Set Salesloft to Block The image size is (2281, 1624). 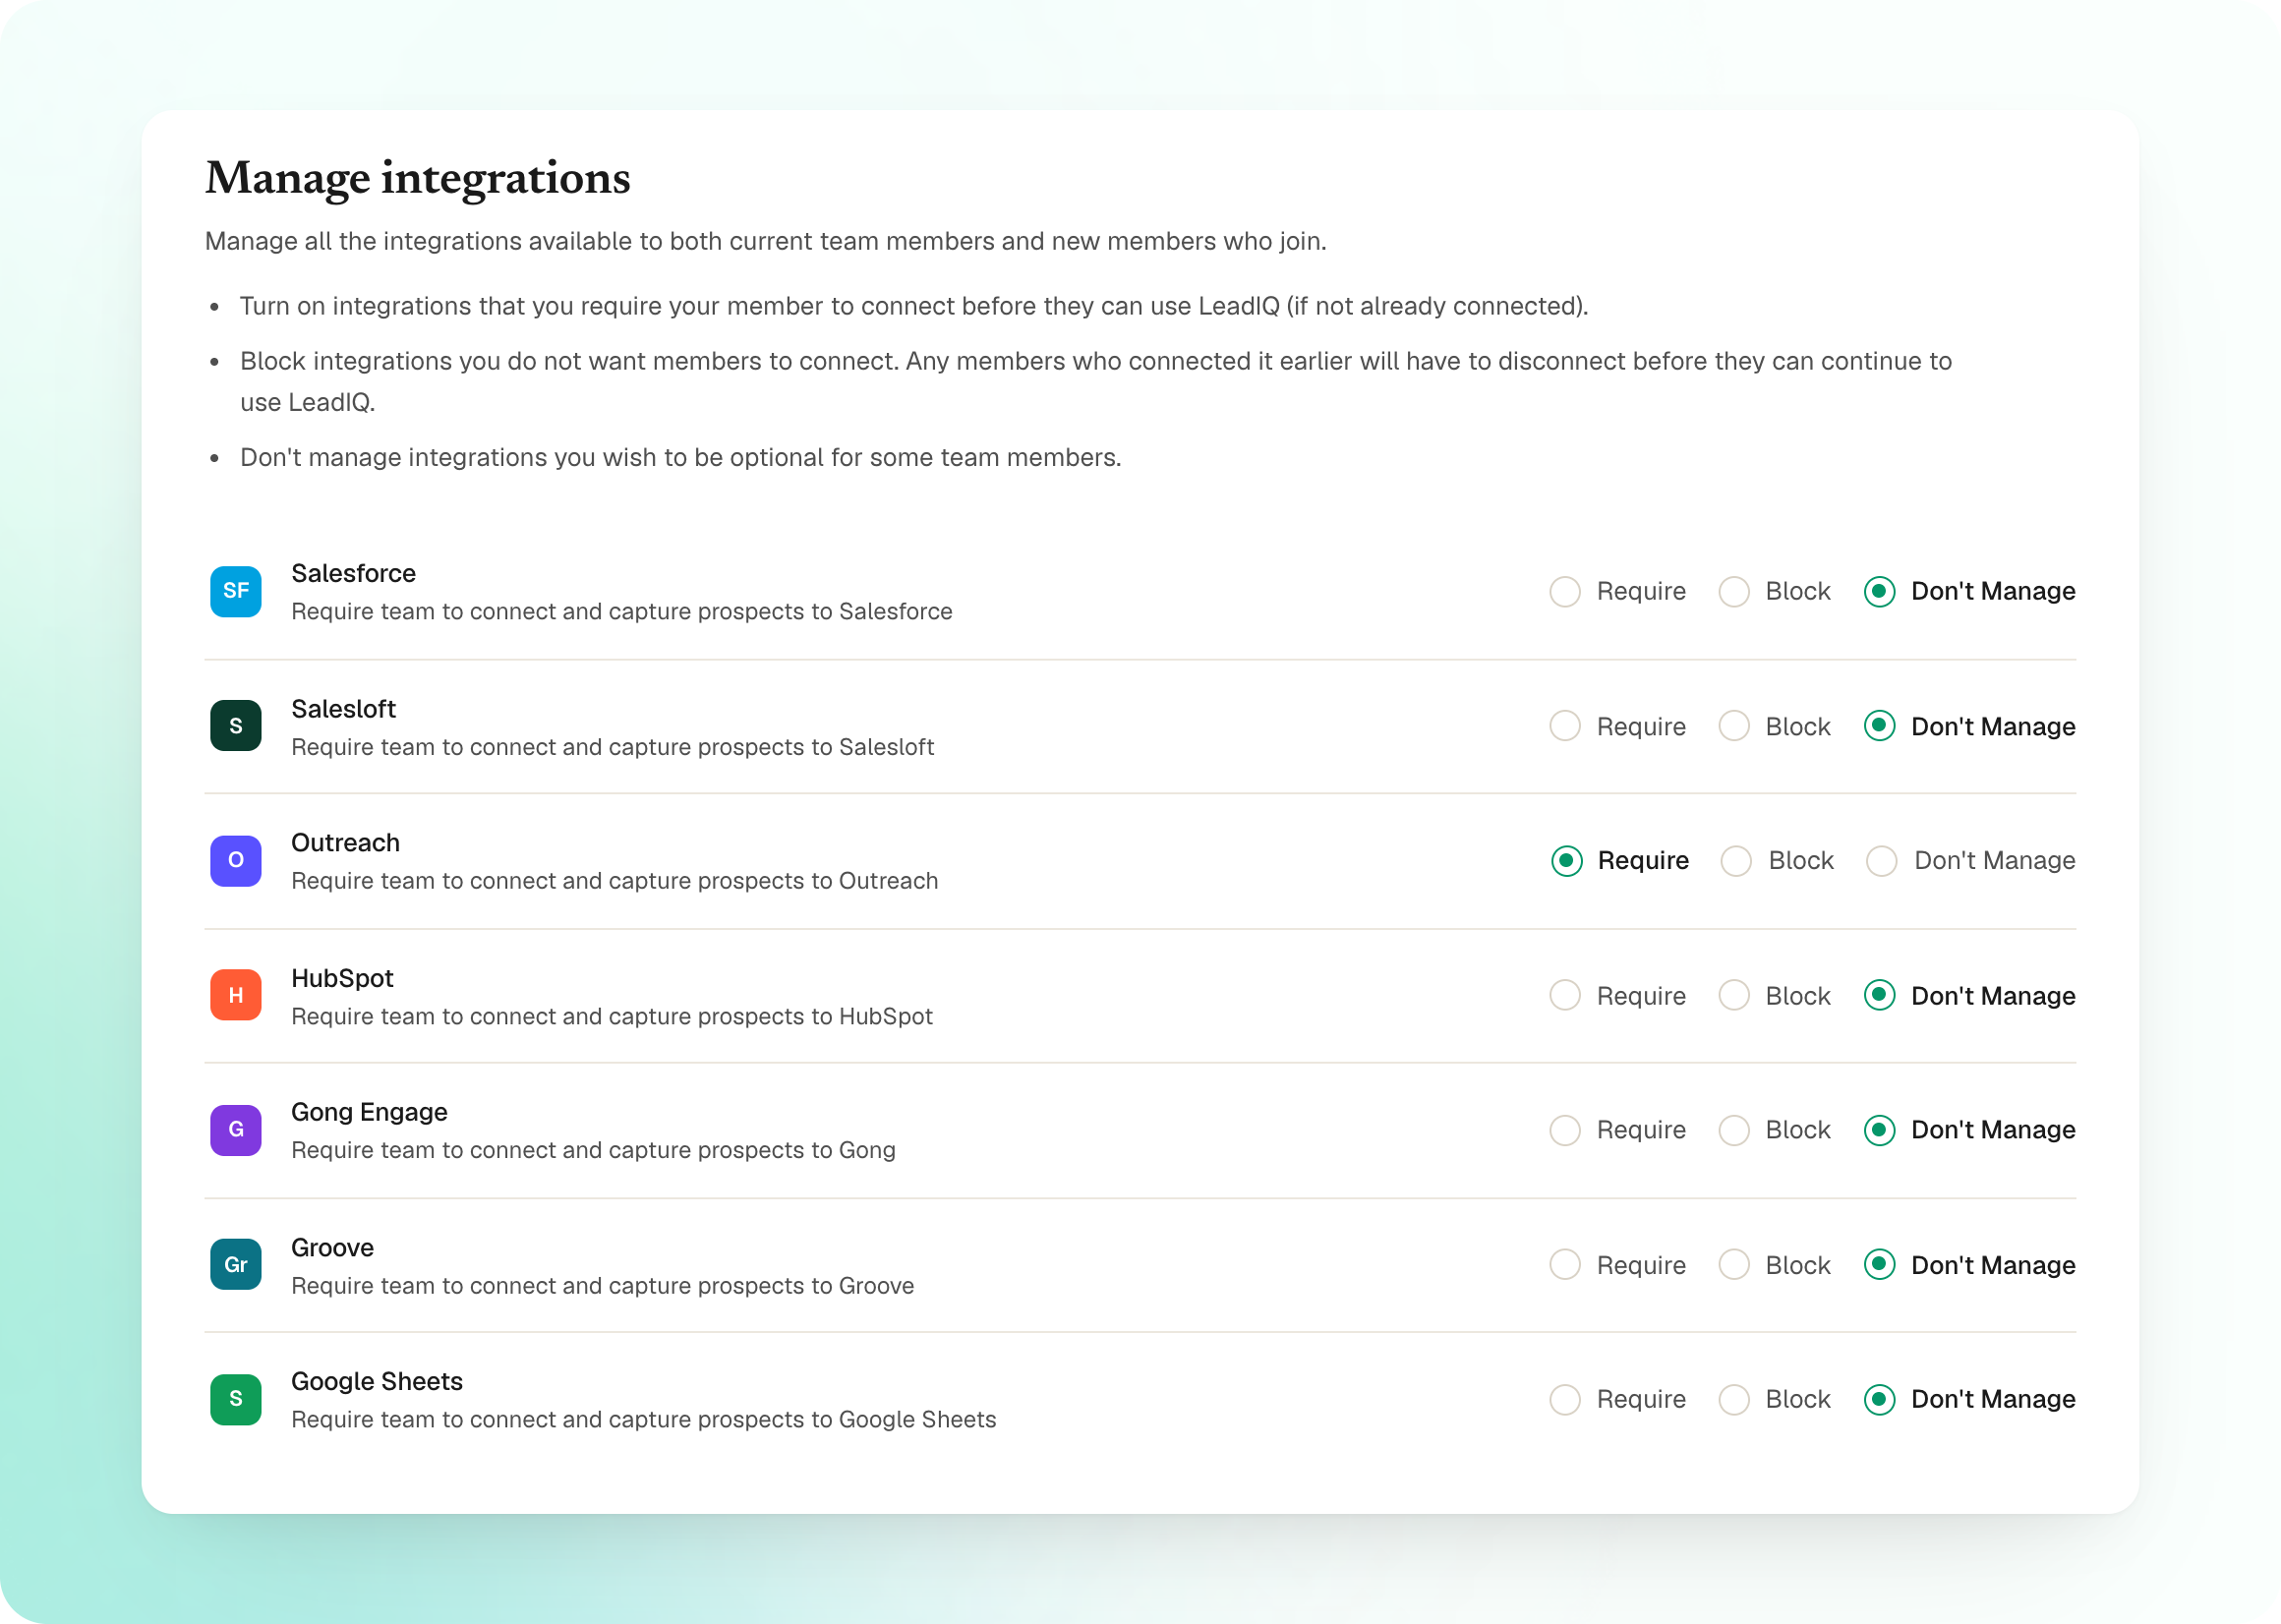click(x=1734, y=726)
